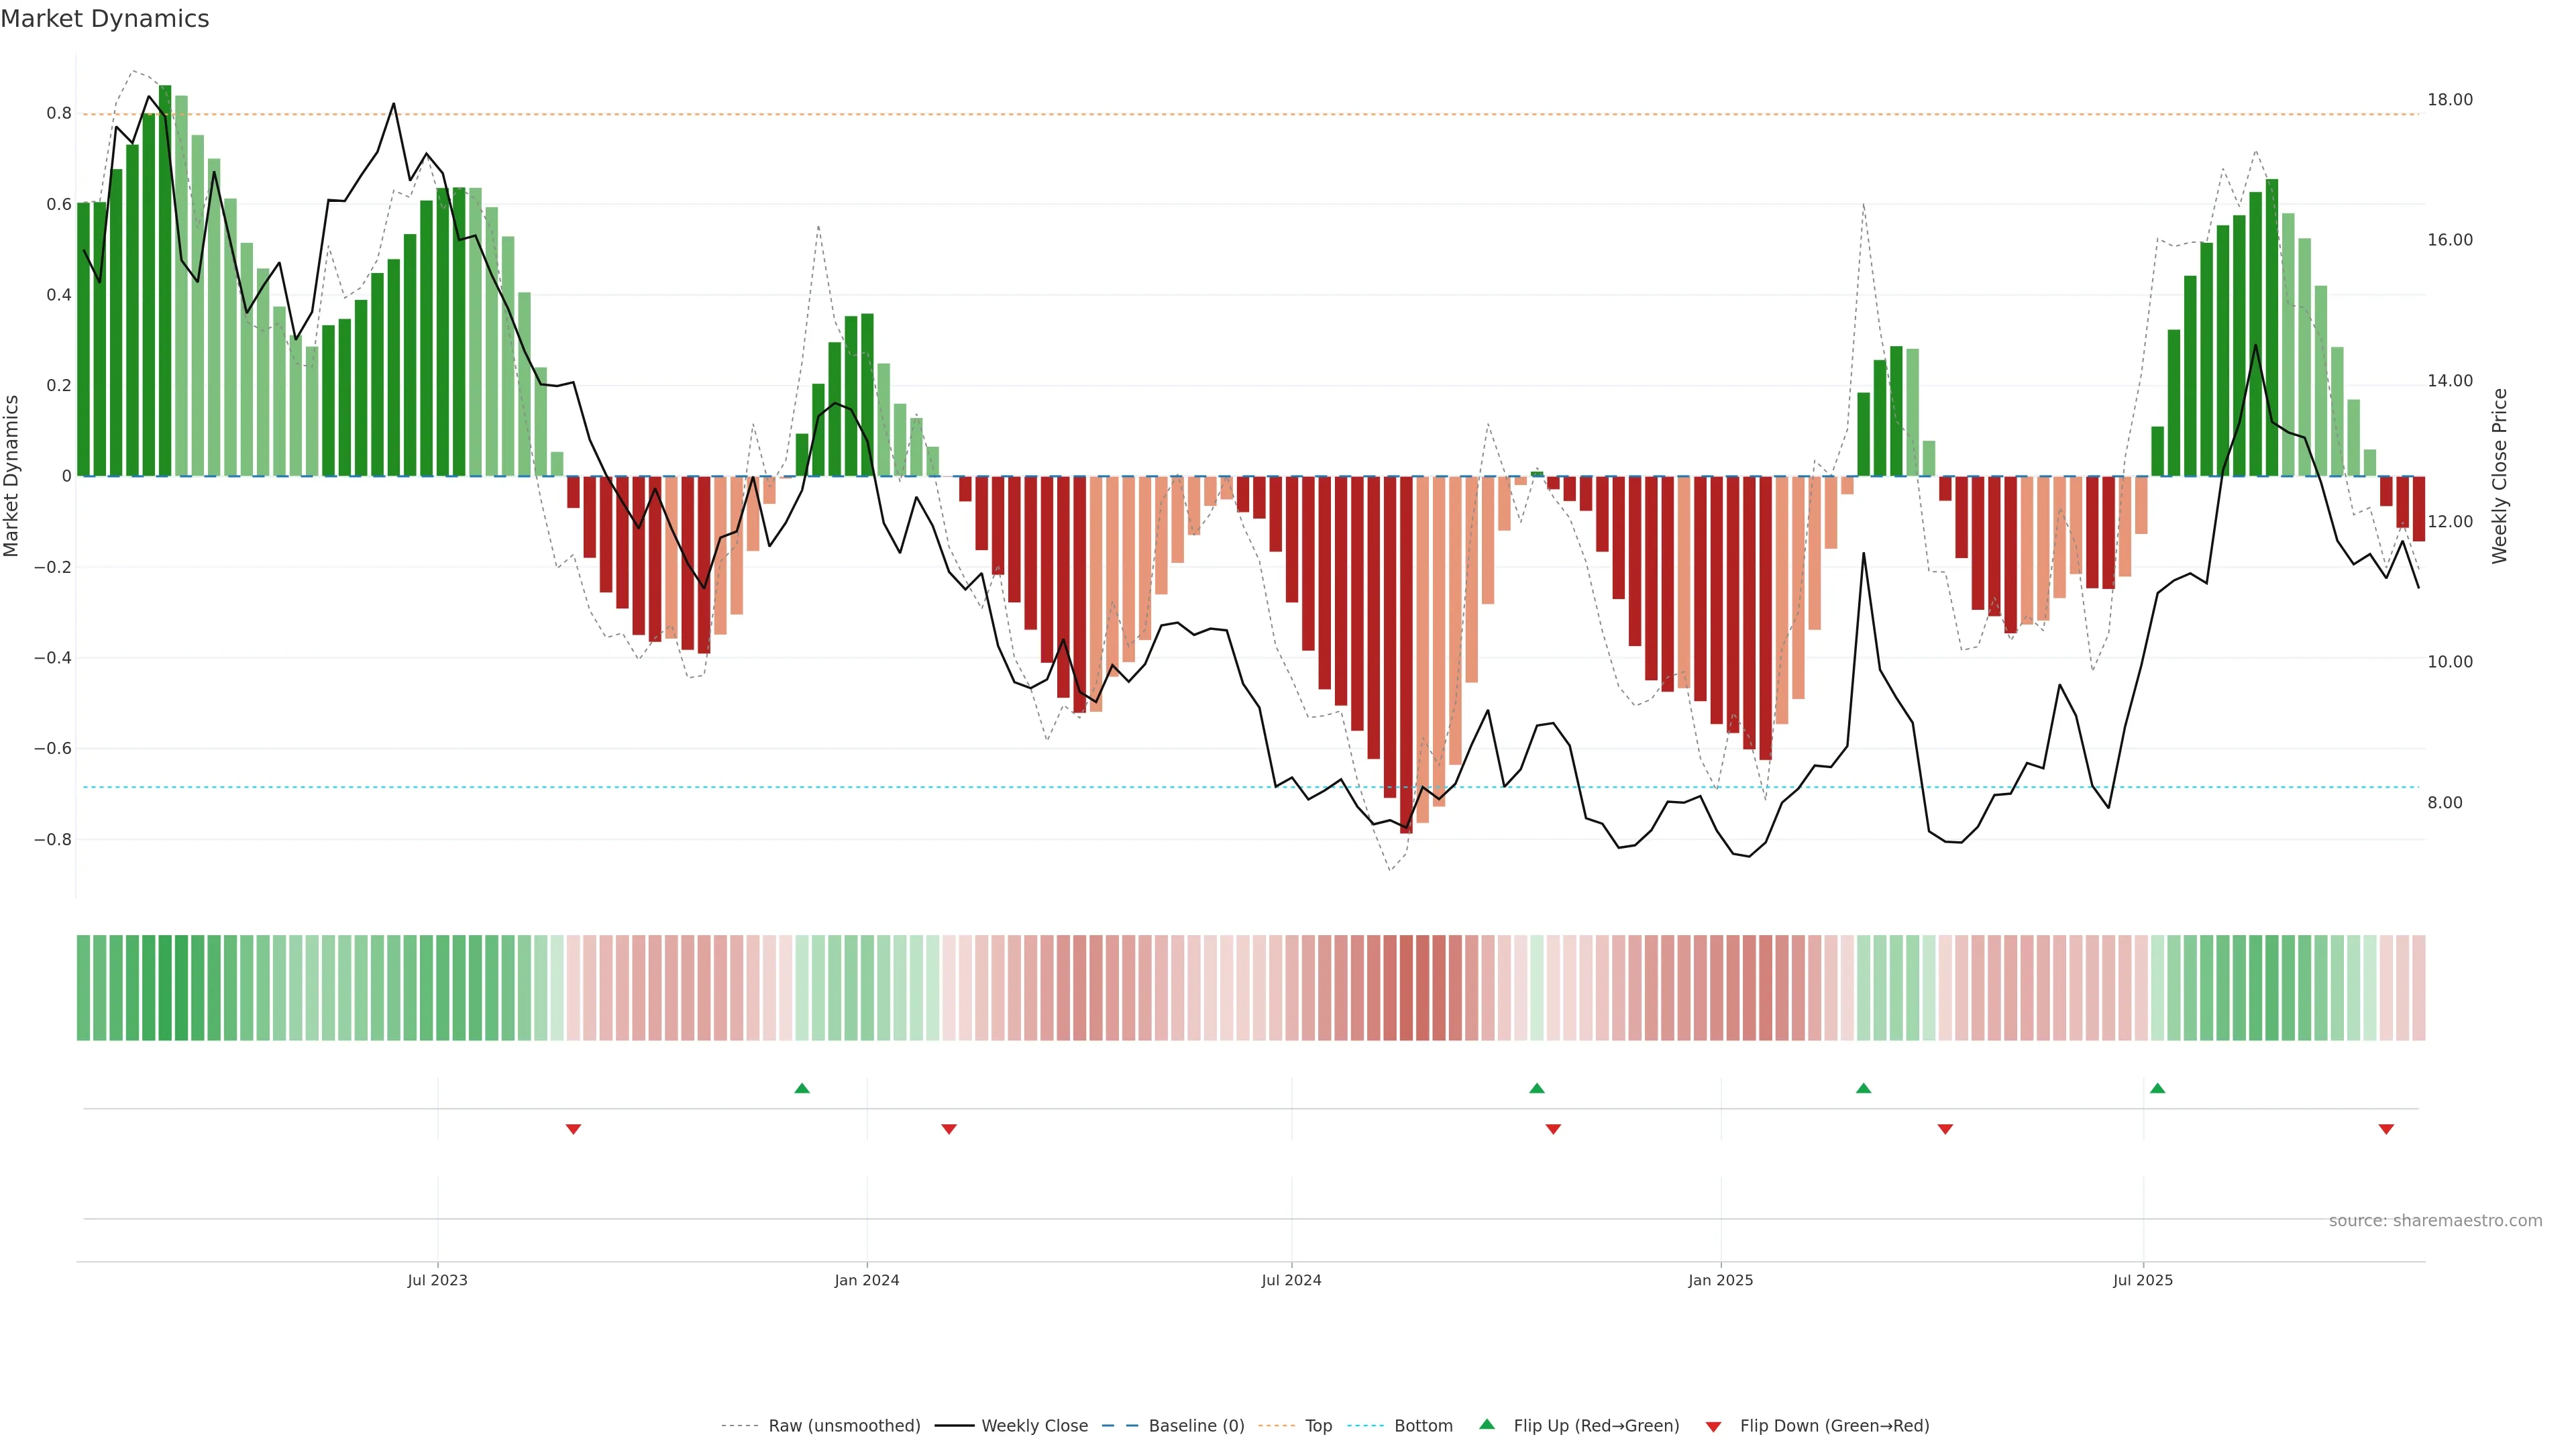Click the Flip Up triangle icon in legend

[1486, 1424]
